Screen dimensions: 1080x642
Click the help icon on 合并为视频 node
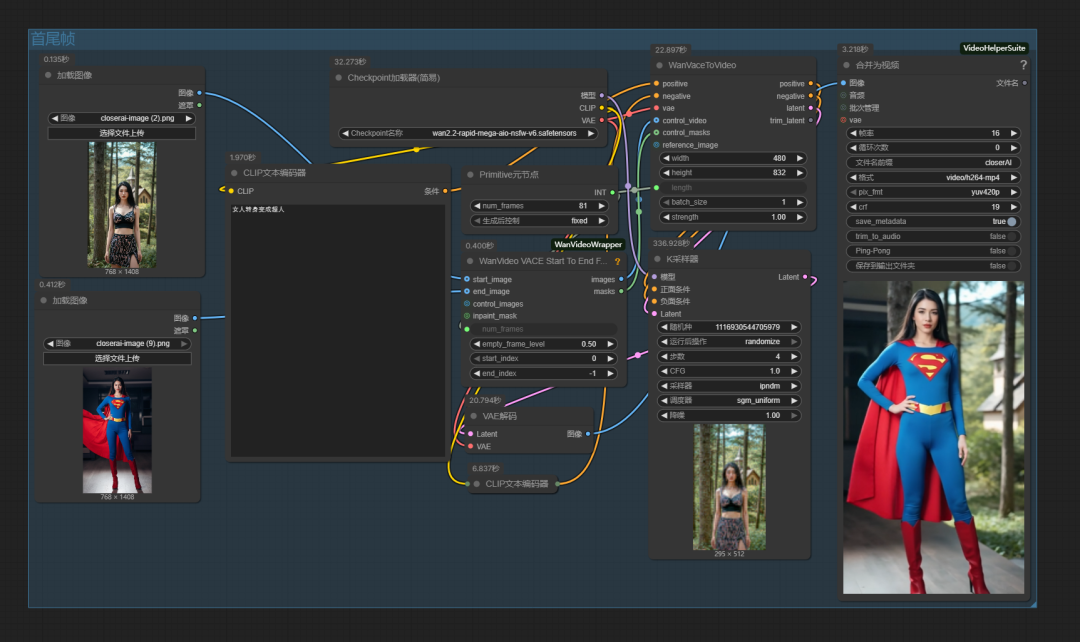pos(1023,65)
